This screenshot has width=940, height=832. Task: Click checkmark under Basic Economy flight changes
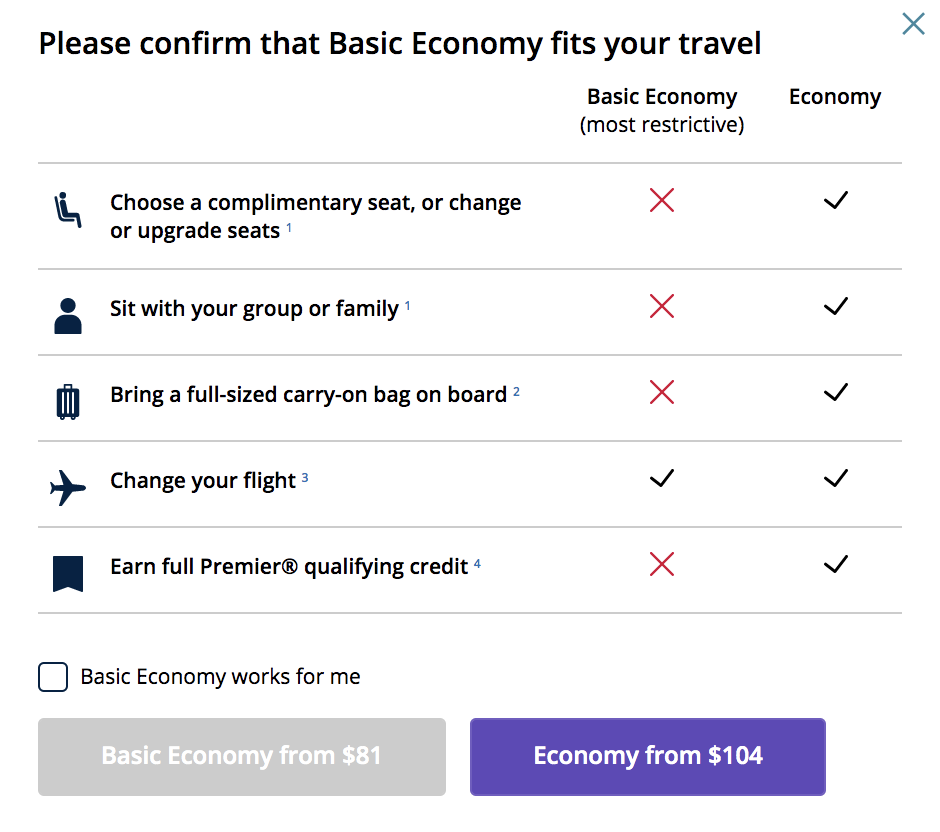(661, 479)
